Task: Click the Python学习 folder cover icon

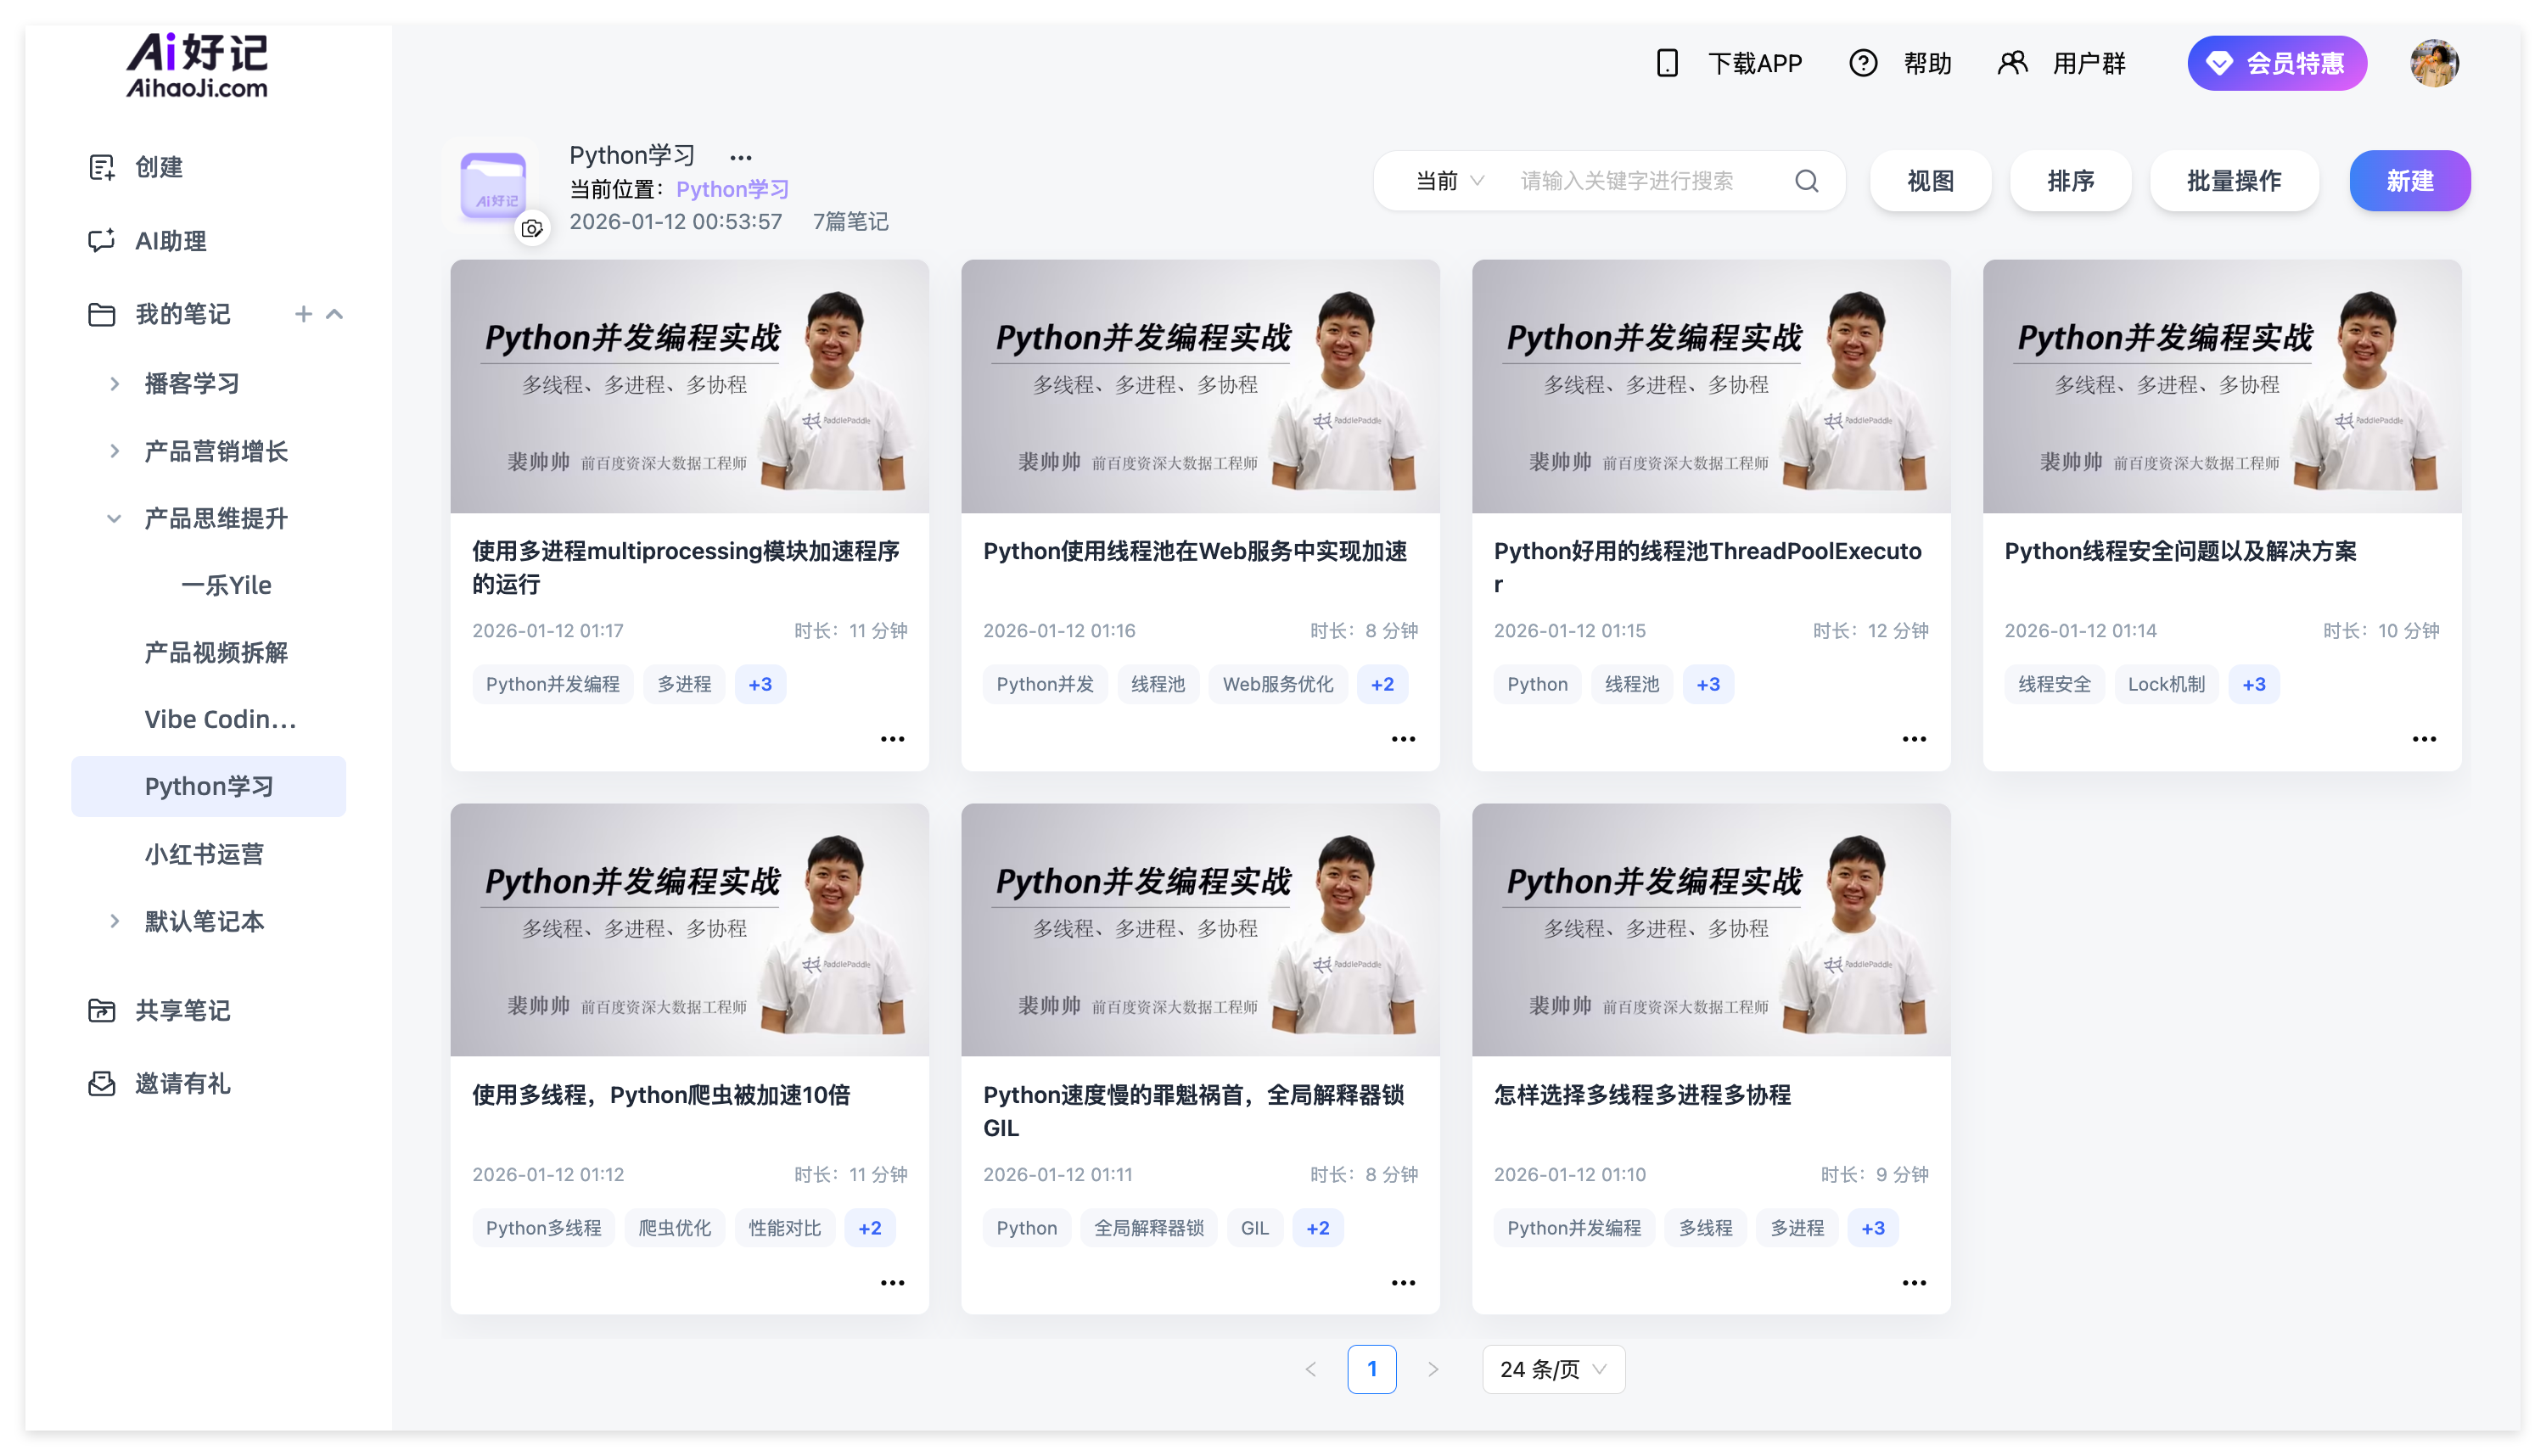Action: 493,184
